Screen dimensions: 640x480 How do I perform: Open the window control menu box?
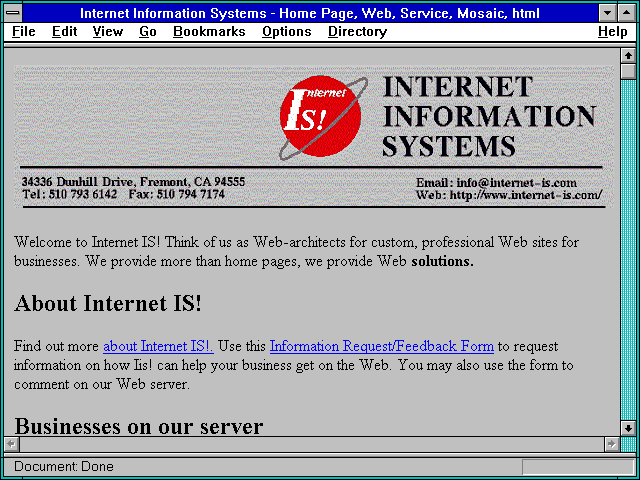click(x=13, y=13)
